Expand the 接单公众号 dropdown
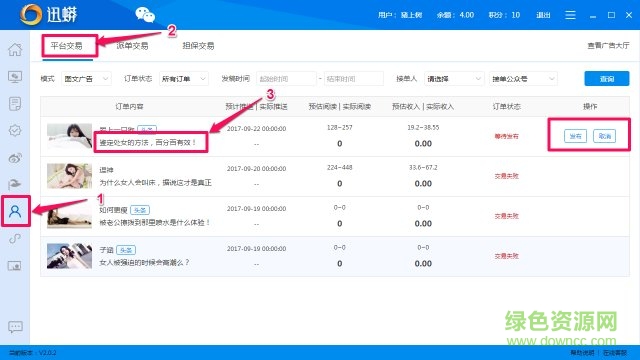Image resolution: width=640 pixels, height=360 pixels. pos(523,79)
